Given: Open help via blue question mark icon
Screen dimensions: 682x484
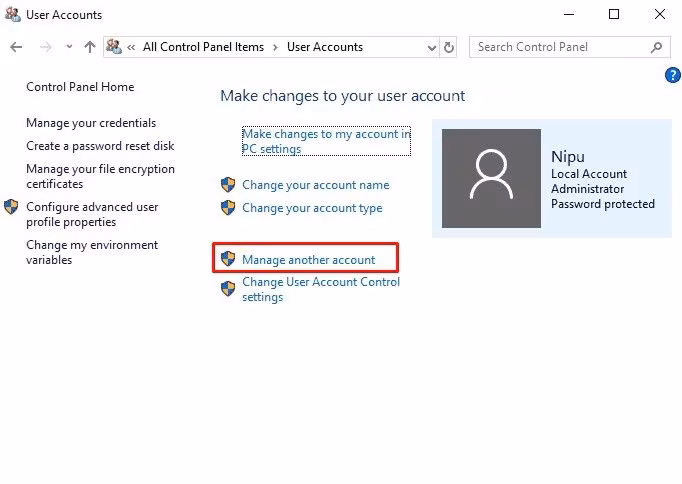Looking at the screenshot, I should pyautogui.click(x=673, y=76).
